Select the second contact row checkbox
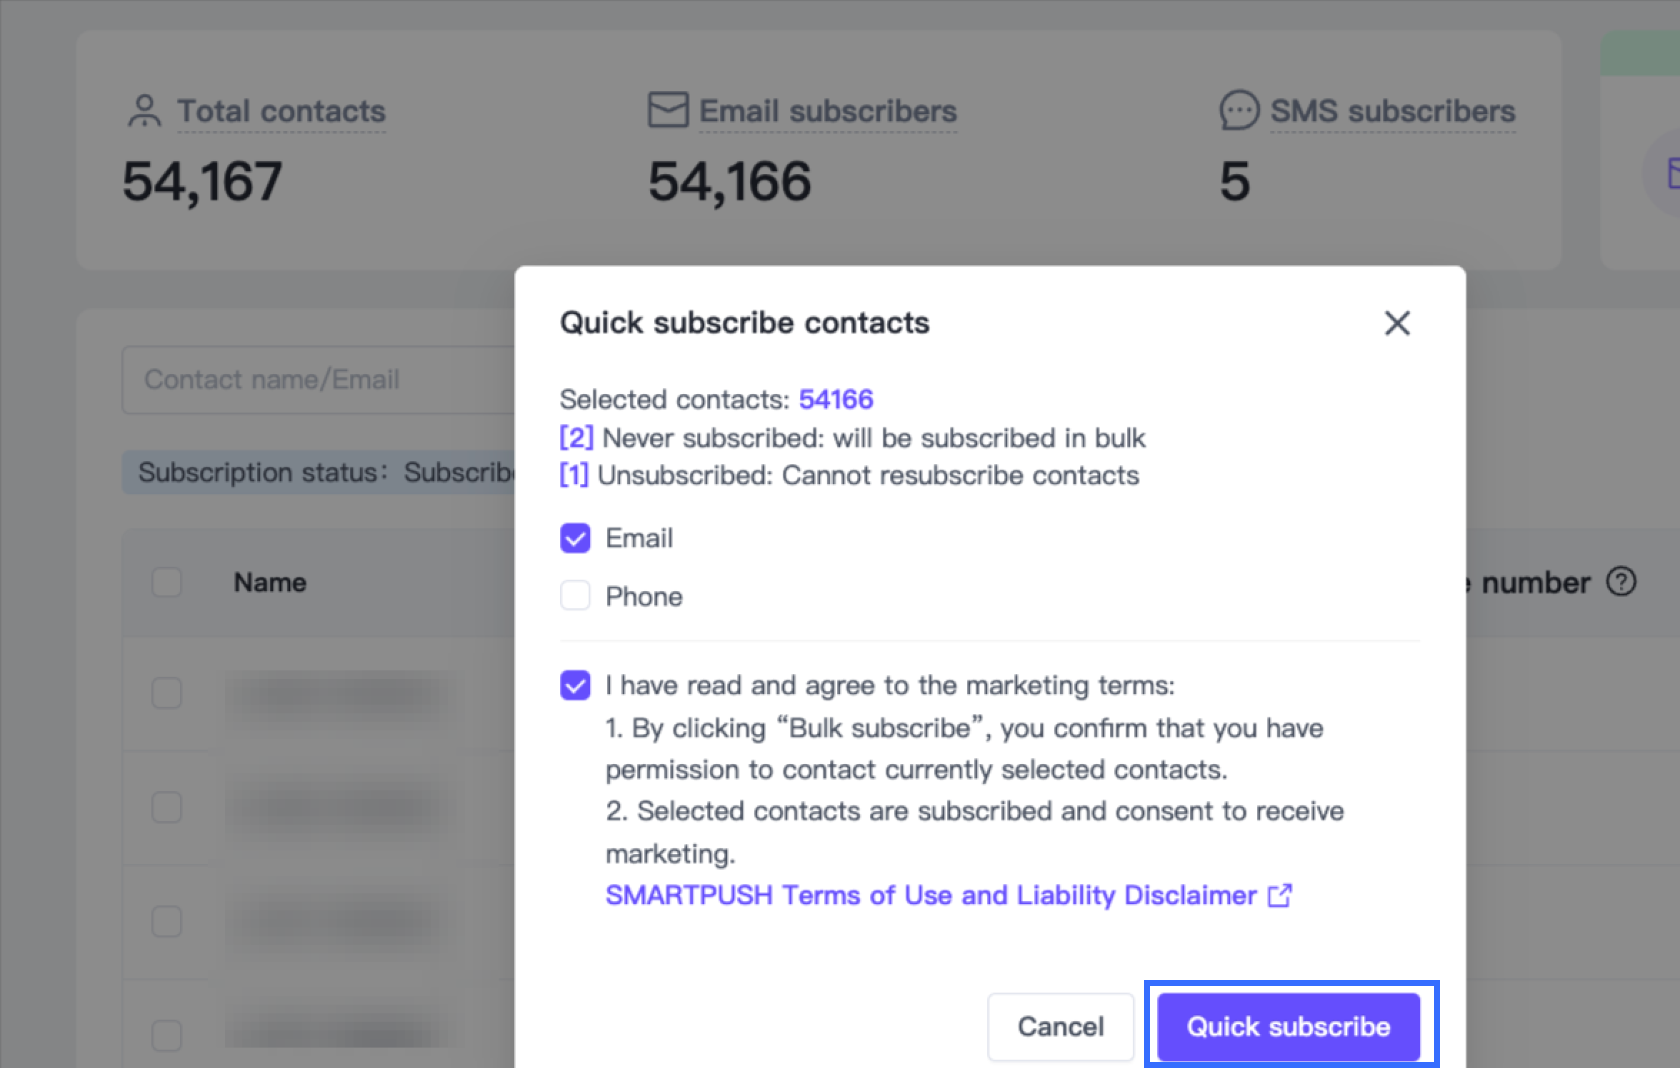 [x=167, y=807]
